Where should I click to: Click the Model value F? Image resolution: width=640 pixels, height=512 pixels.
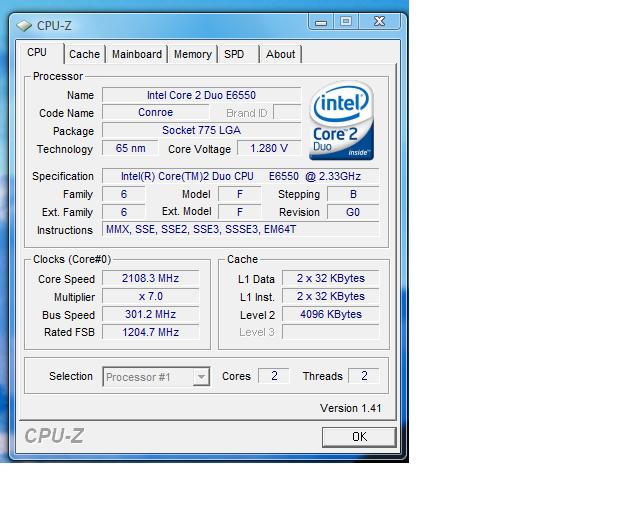(x=240, y=194)
